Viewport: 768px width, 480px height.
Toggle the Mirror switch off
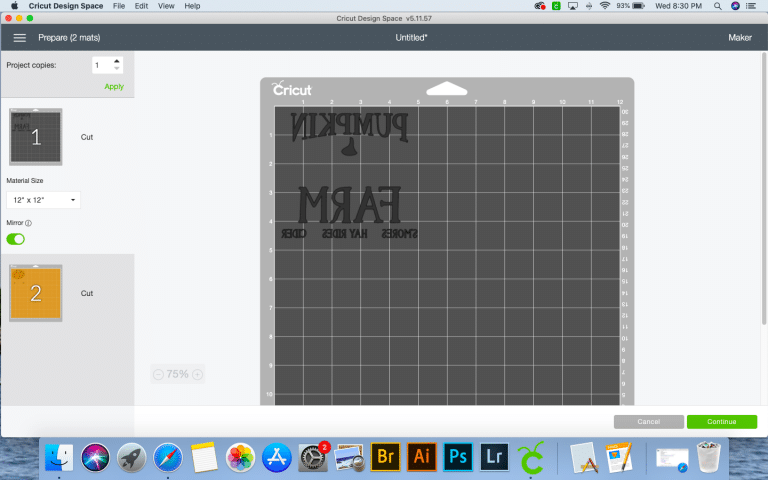point(16,239)
